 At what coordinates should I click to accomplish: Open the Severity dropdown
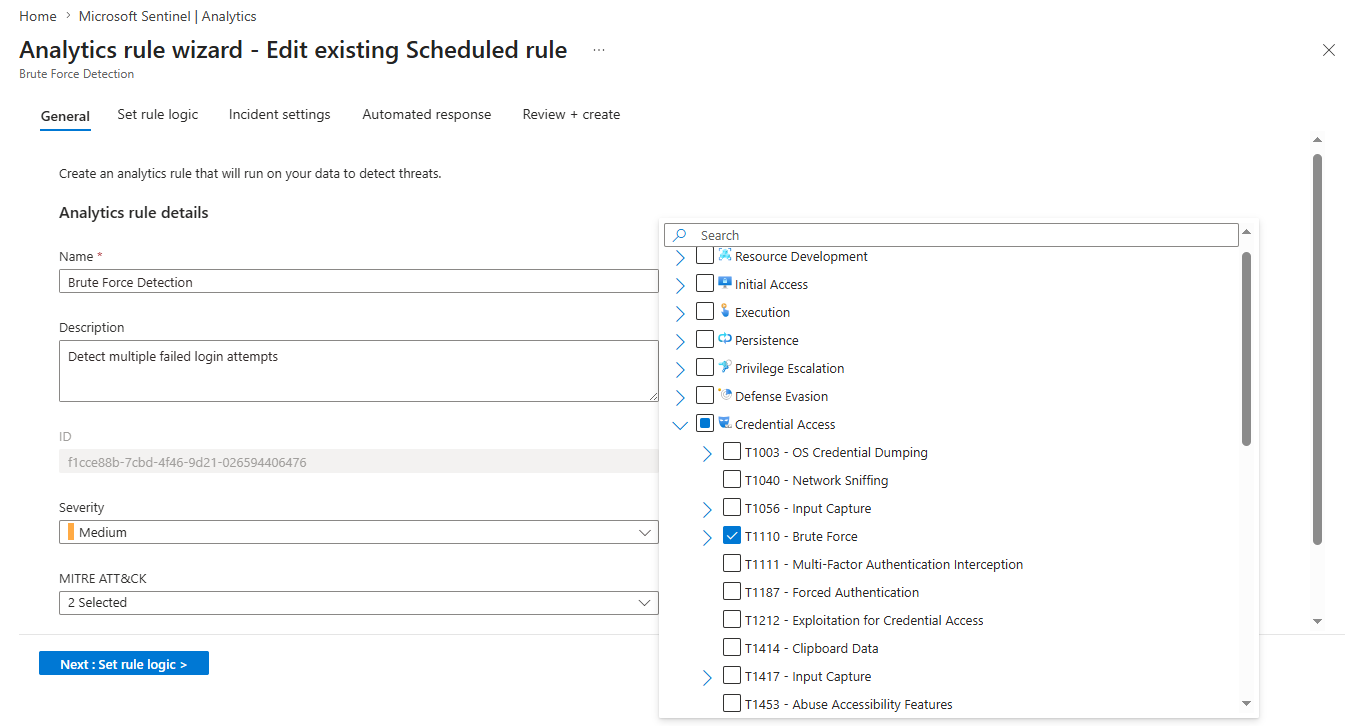pos(359,532)
